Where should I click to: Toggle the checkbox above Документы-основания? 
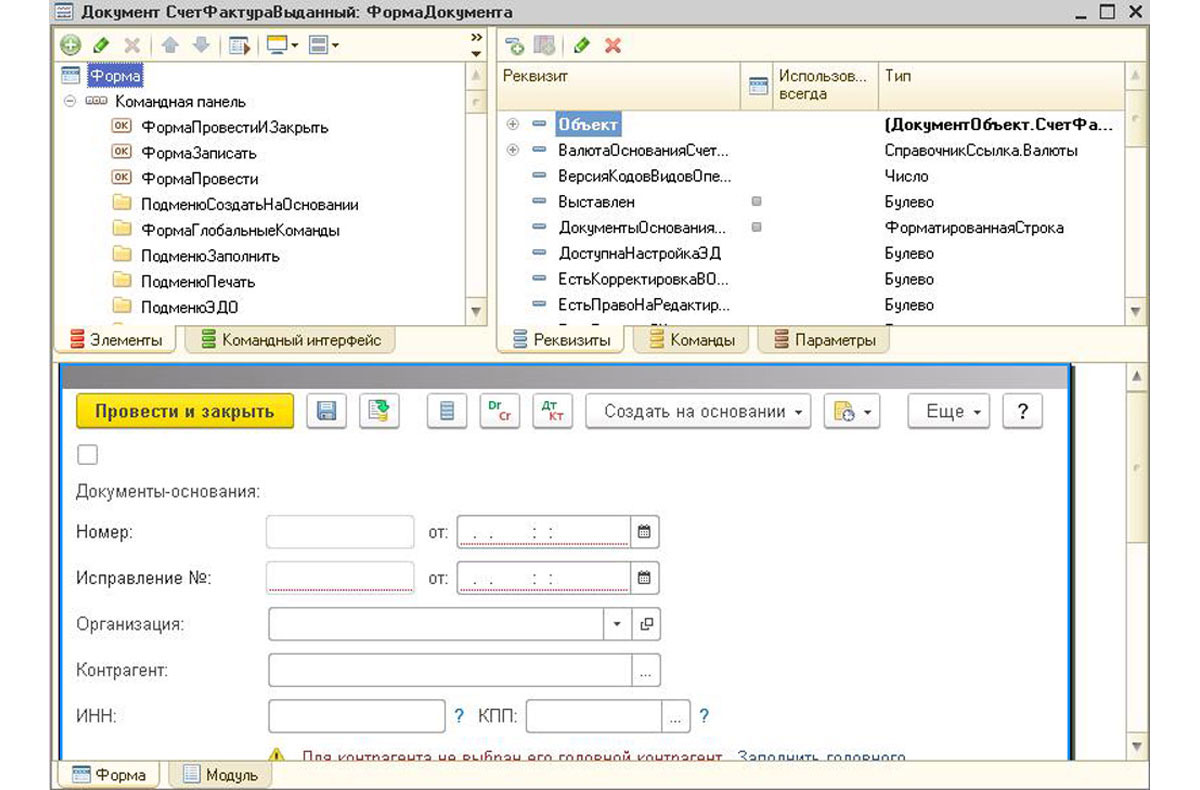click(88, 455)
